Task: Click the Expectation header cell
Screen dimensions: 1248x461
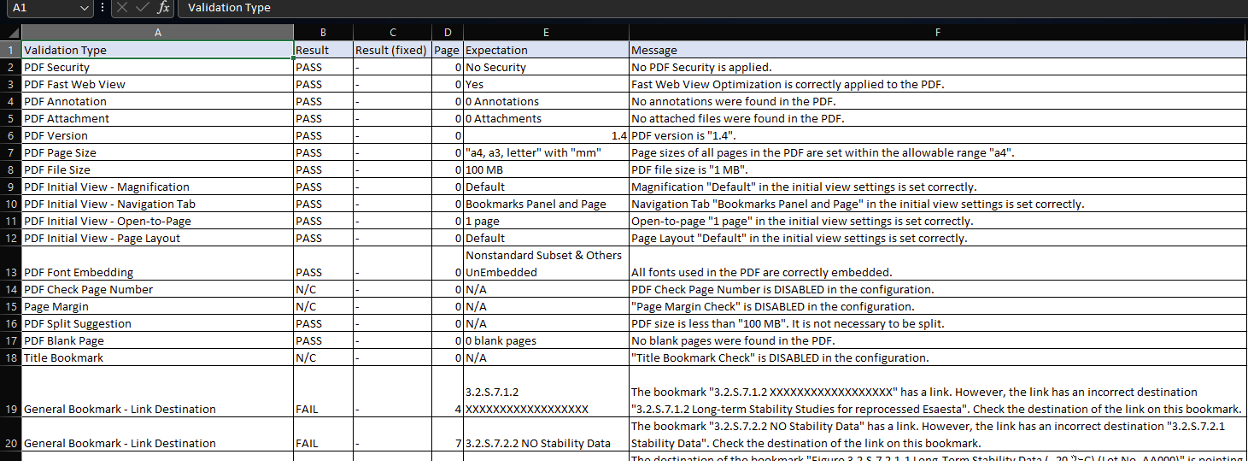Action: [546, 50]
